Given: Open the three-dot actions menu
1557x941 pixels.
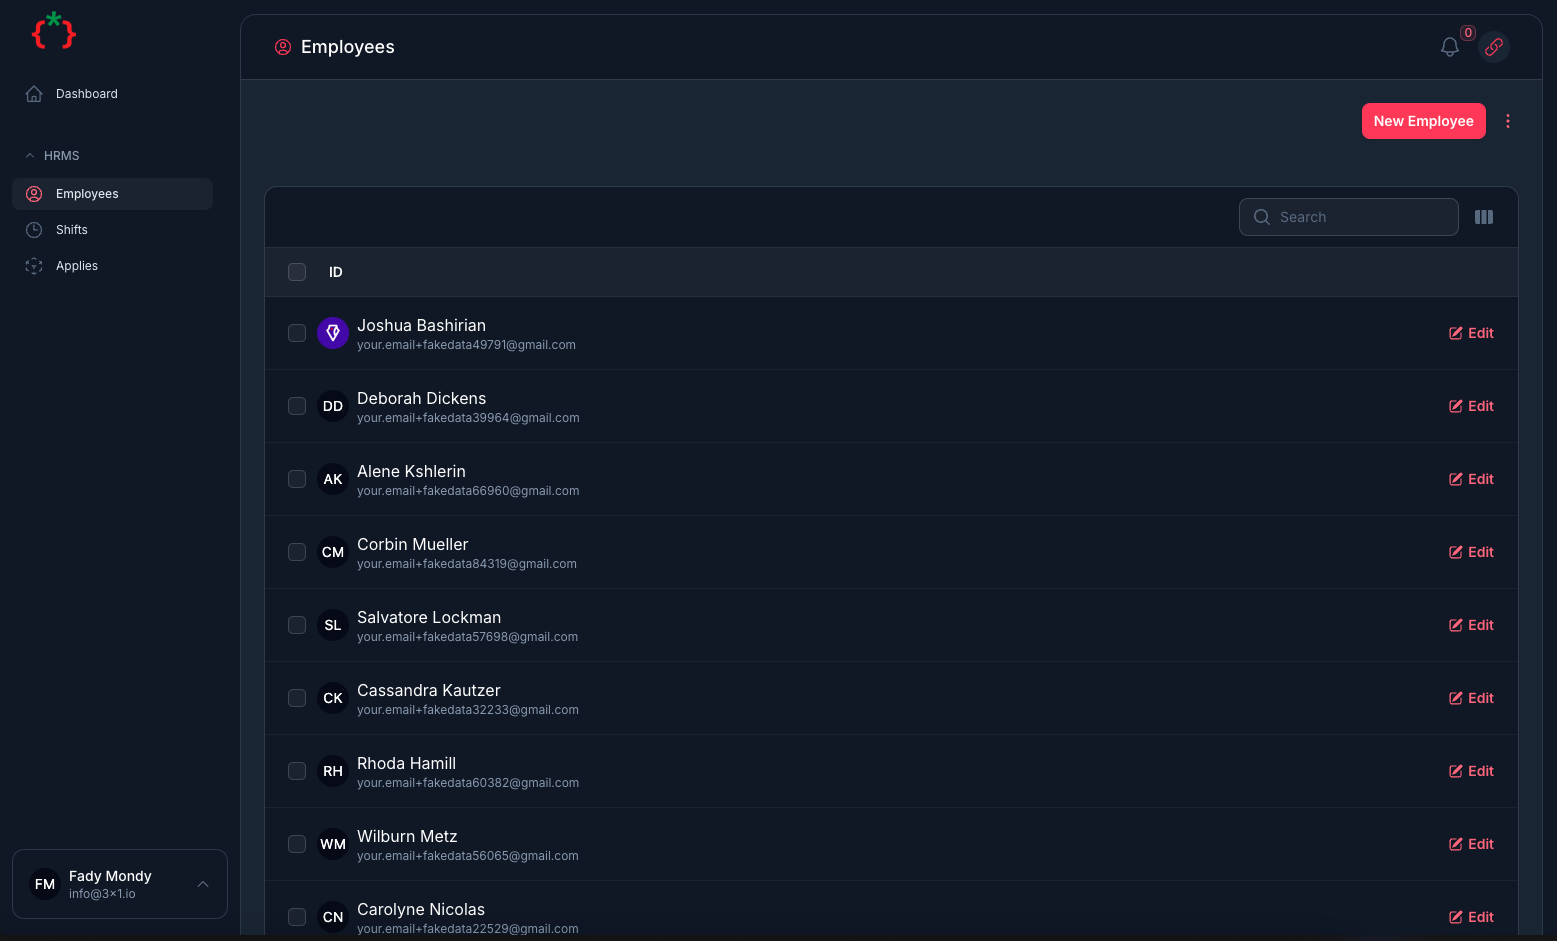Looking at the screenshot, I should coord(1507,121).
